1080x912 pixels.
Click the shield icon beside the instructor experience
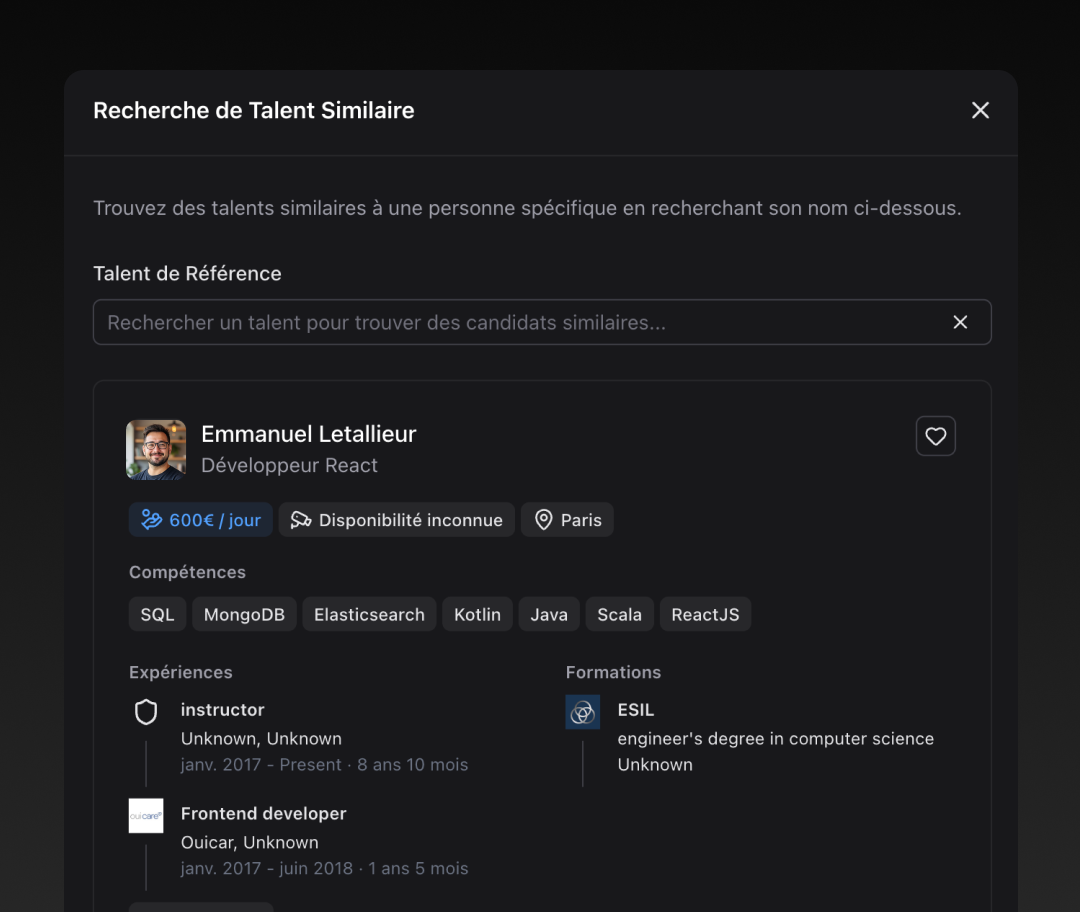(146, 711)
